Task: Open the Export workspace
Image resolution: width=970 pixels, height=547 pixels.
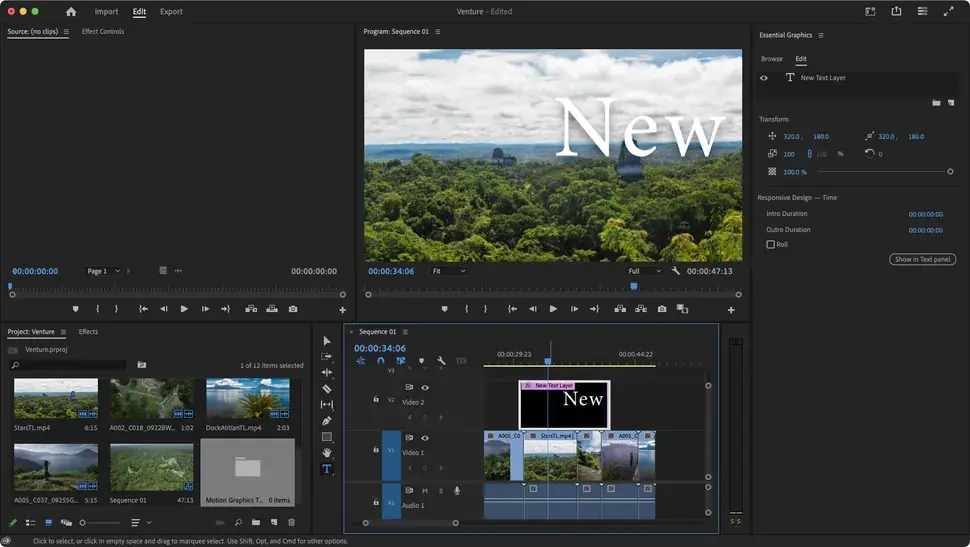Action: (x=171, y=12)
